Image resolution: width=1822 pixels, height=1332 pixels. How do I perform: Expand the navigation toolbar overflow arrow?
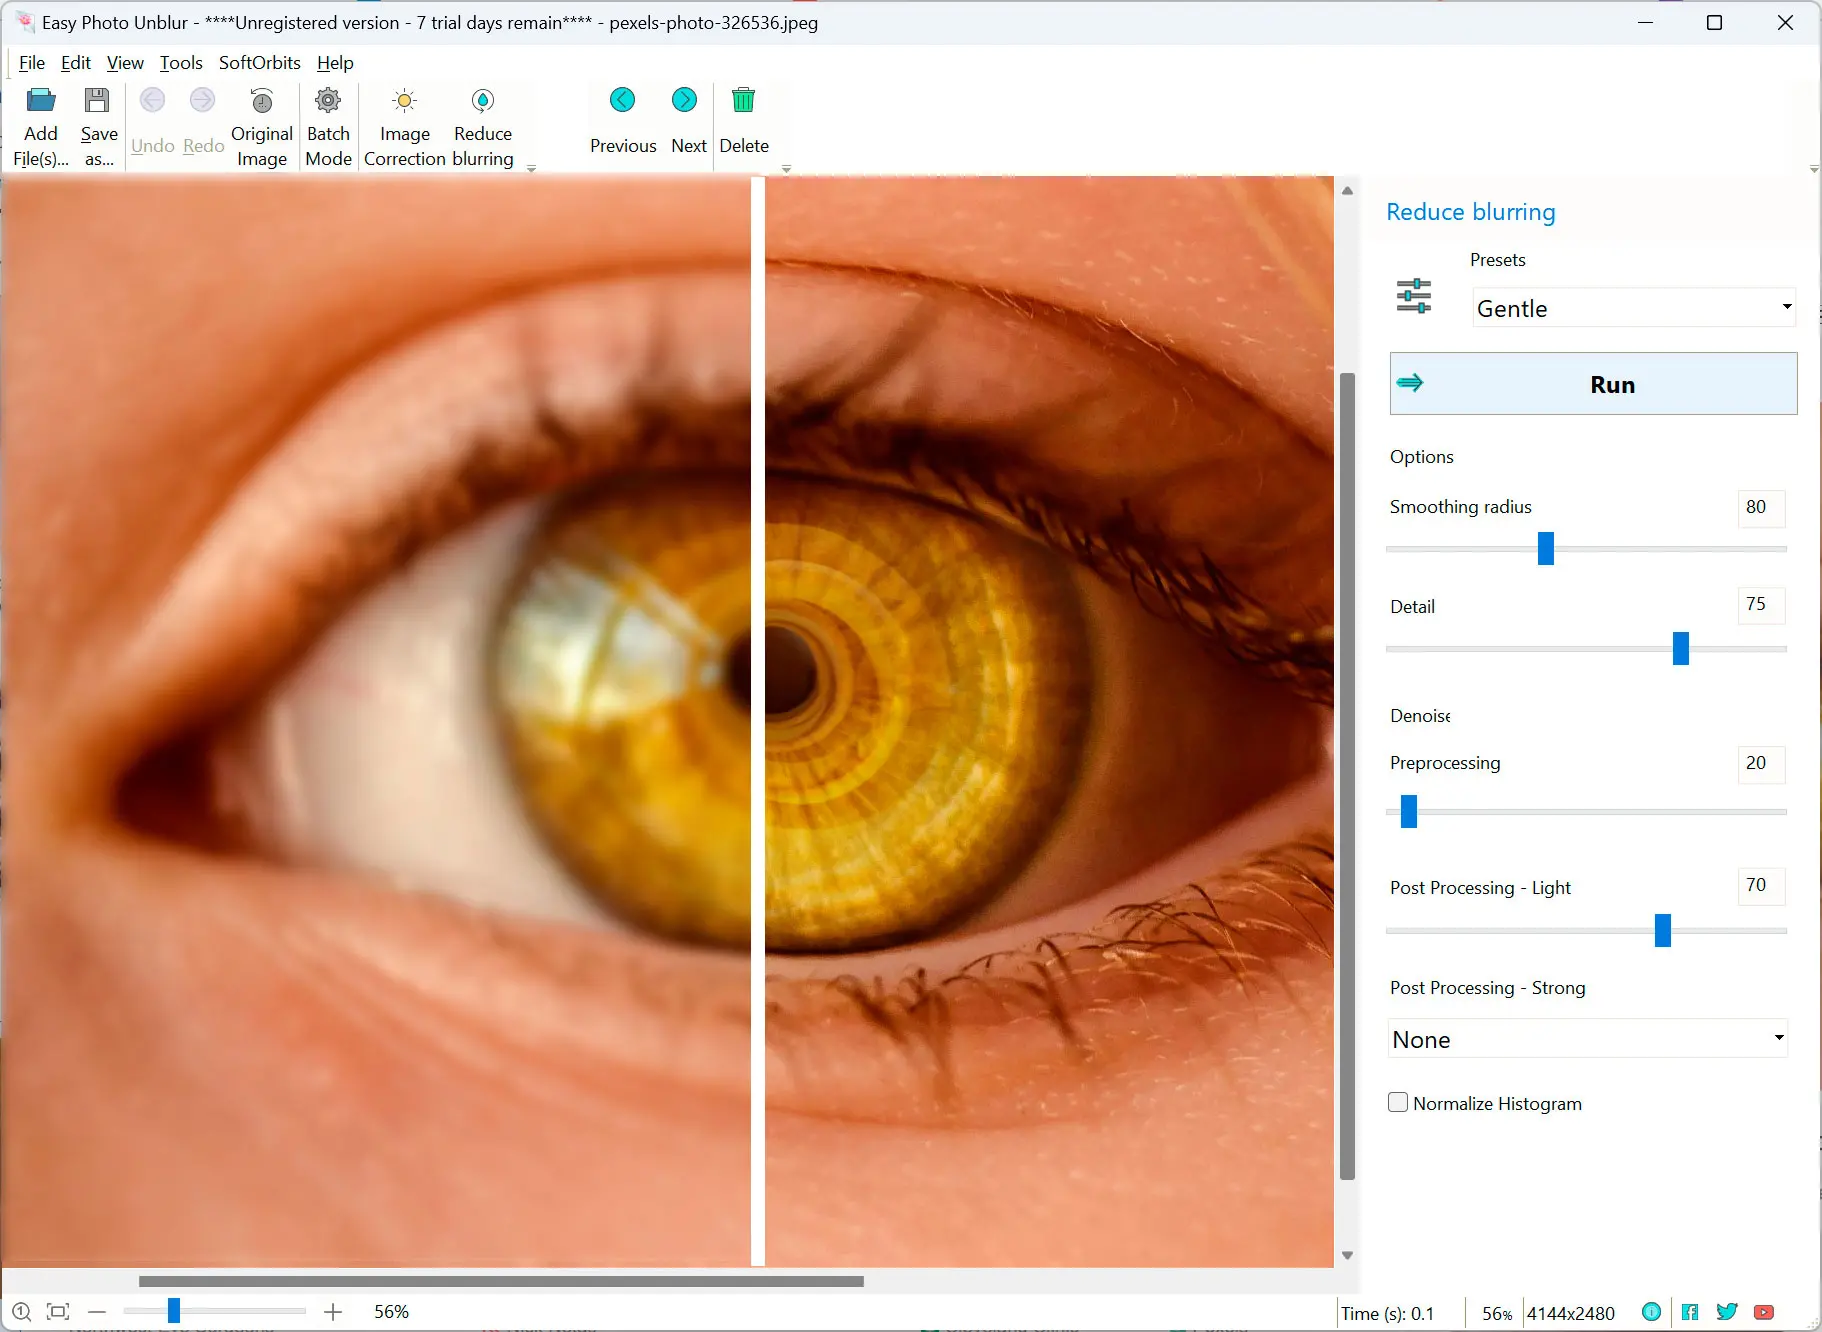pyautogui.click(x=786, y=169)
